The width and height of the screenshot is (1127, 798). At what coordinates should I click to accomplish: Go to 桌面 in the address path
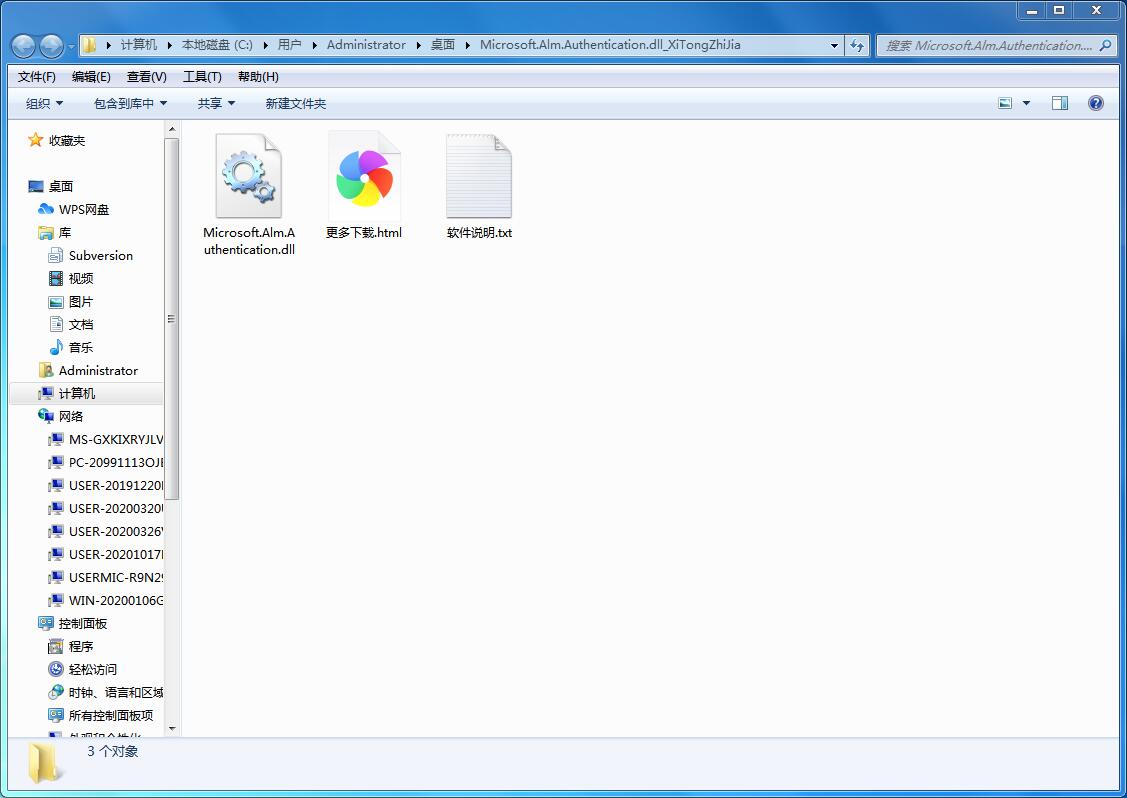[x=443, y=45]
